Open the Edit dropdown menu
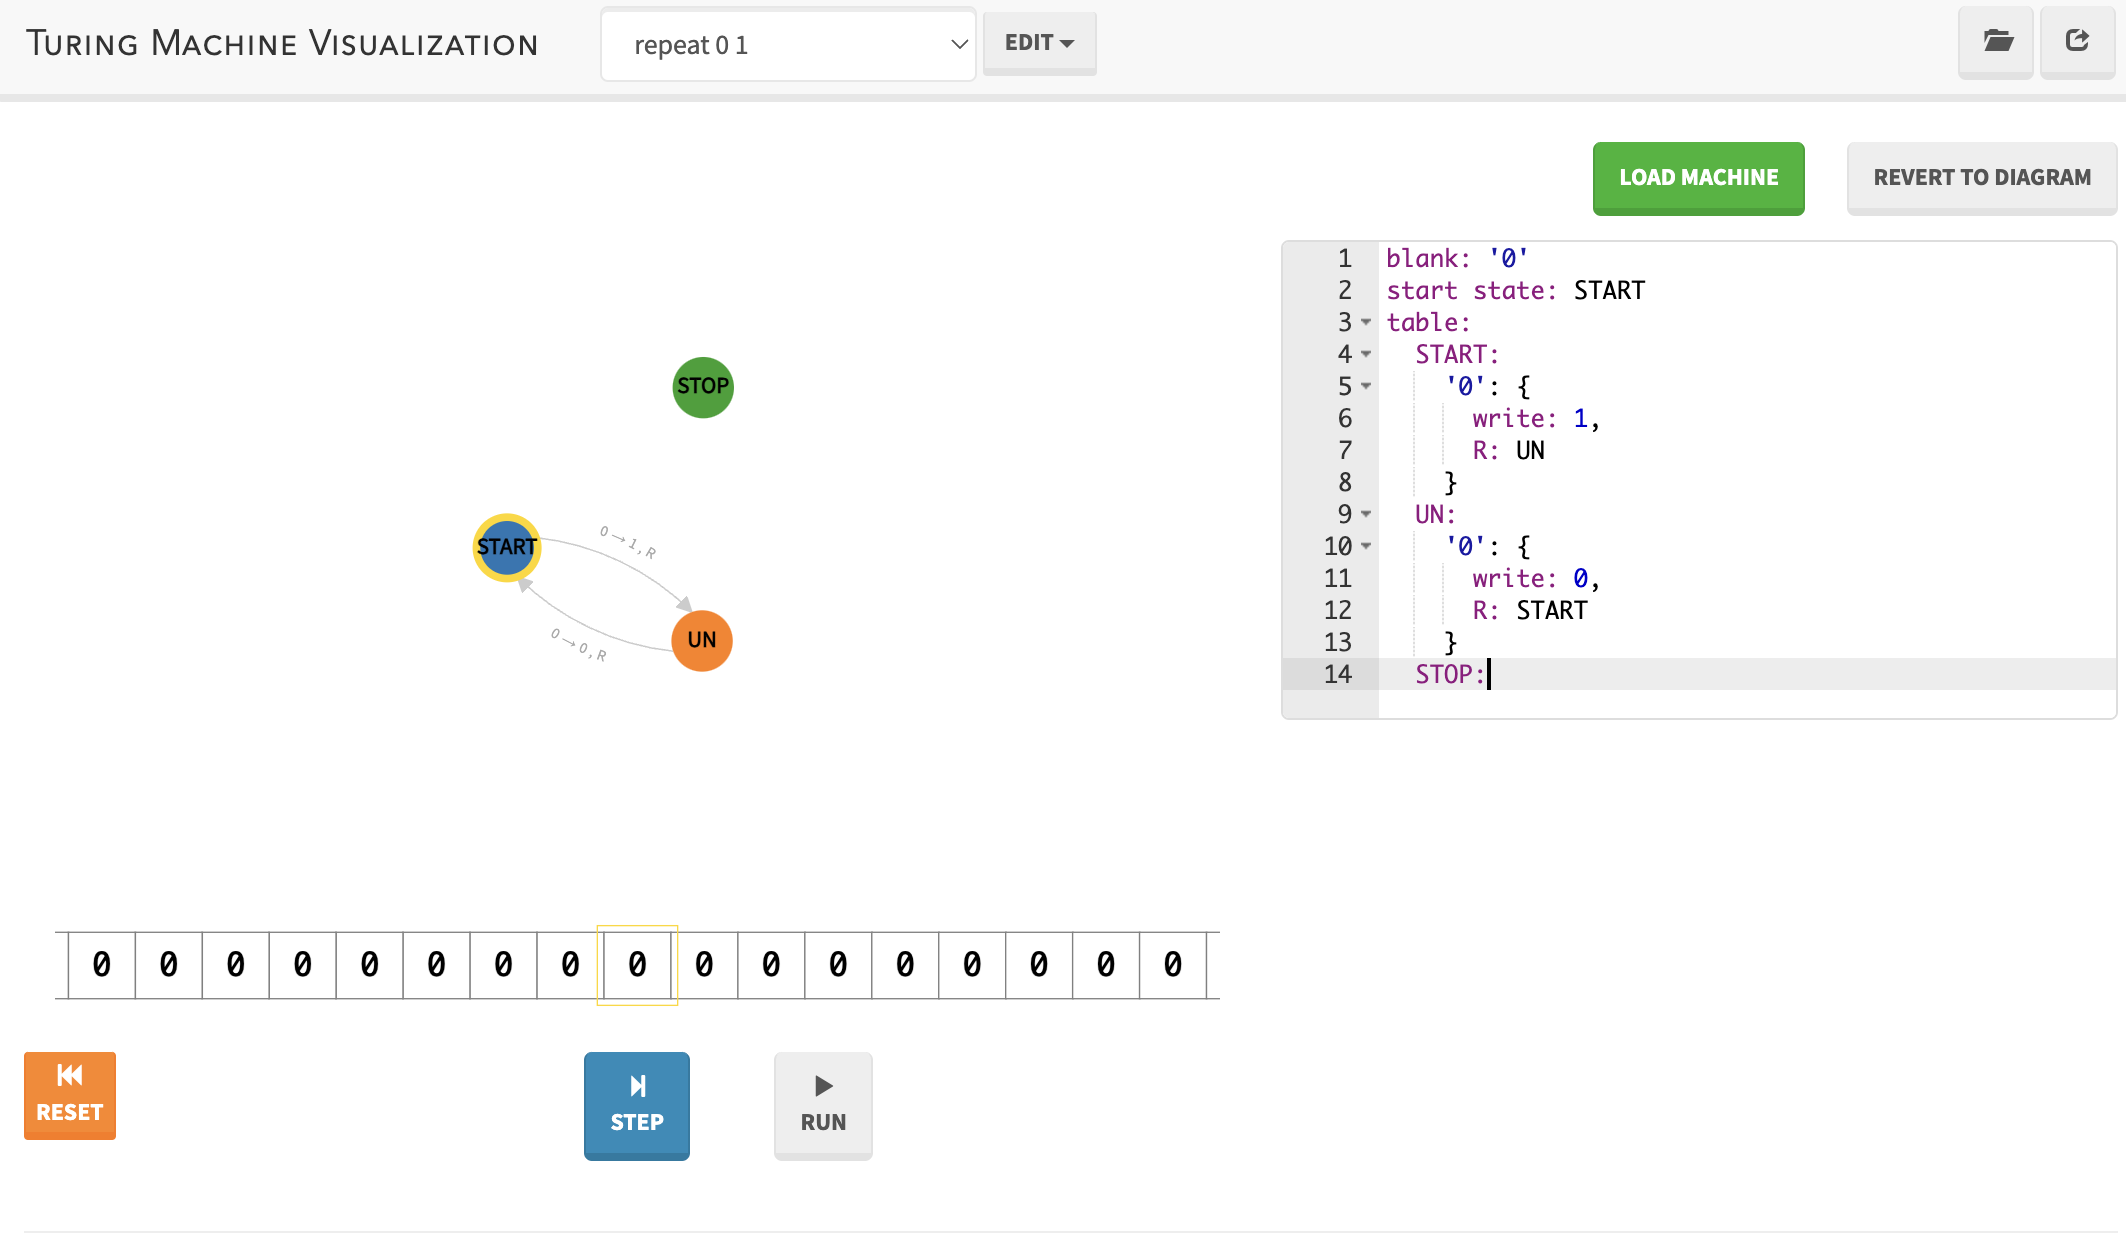Image resolution: width=2126 pixels, height=1234 pixels. 1039,43
